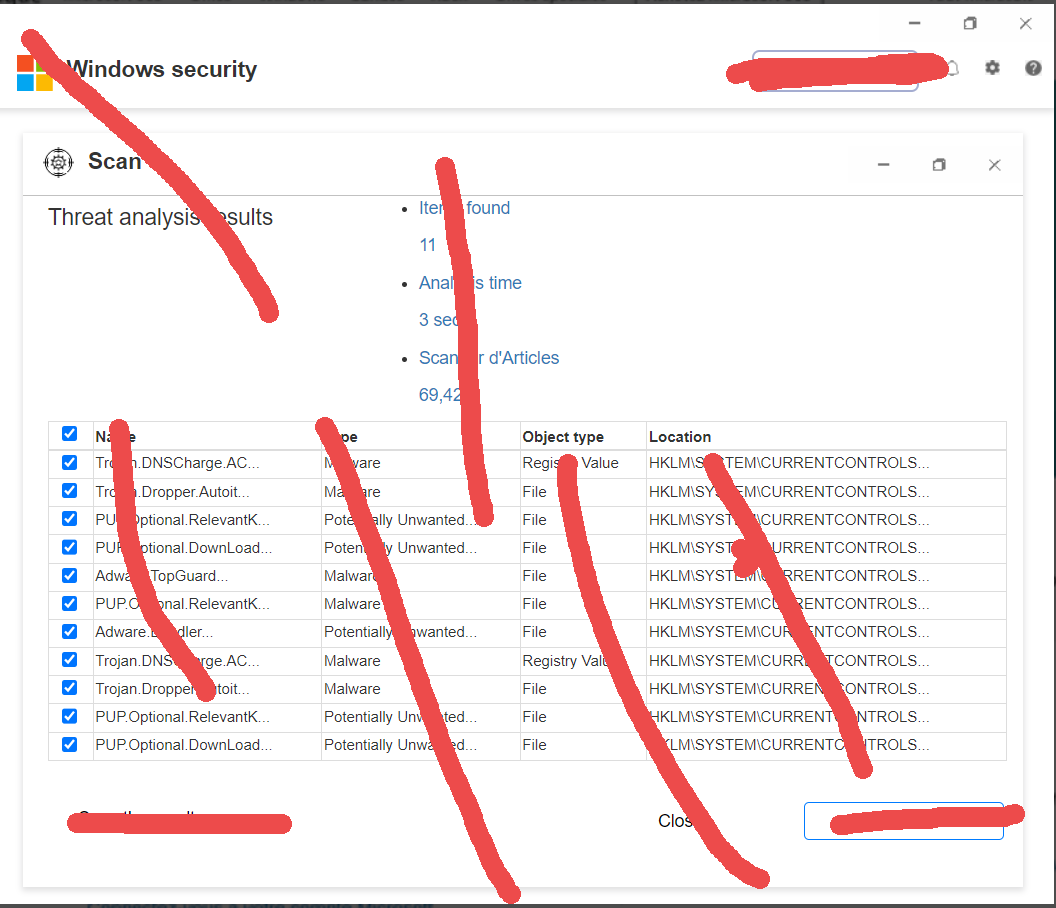Click the Windows four-color logo
This screenshot has width=1056, height=908.
click(35, 73)
